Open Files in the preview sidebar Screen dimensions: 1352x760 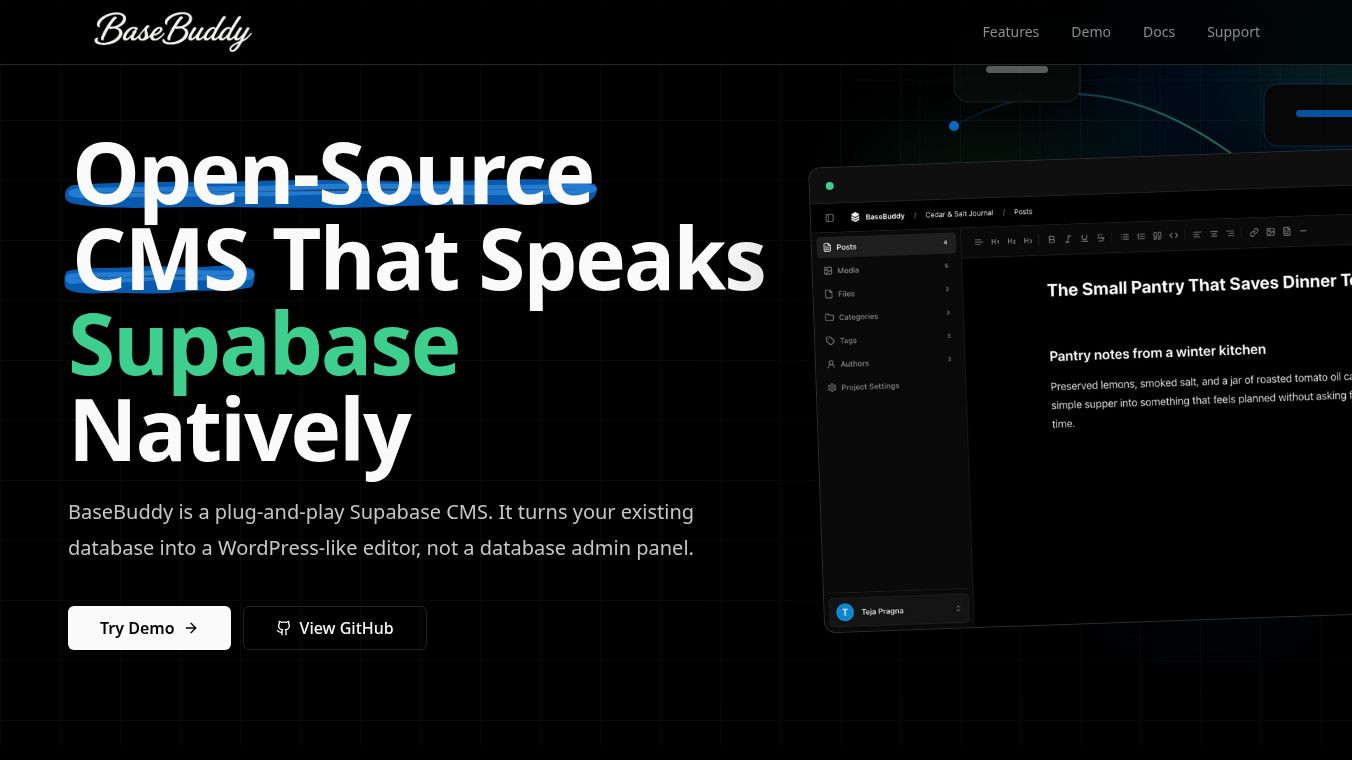pyautogui.click(x=889, y=292)
